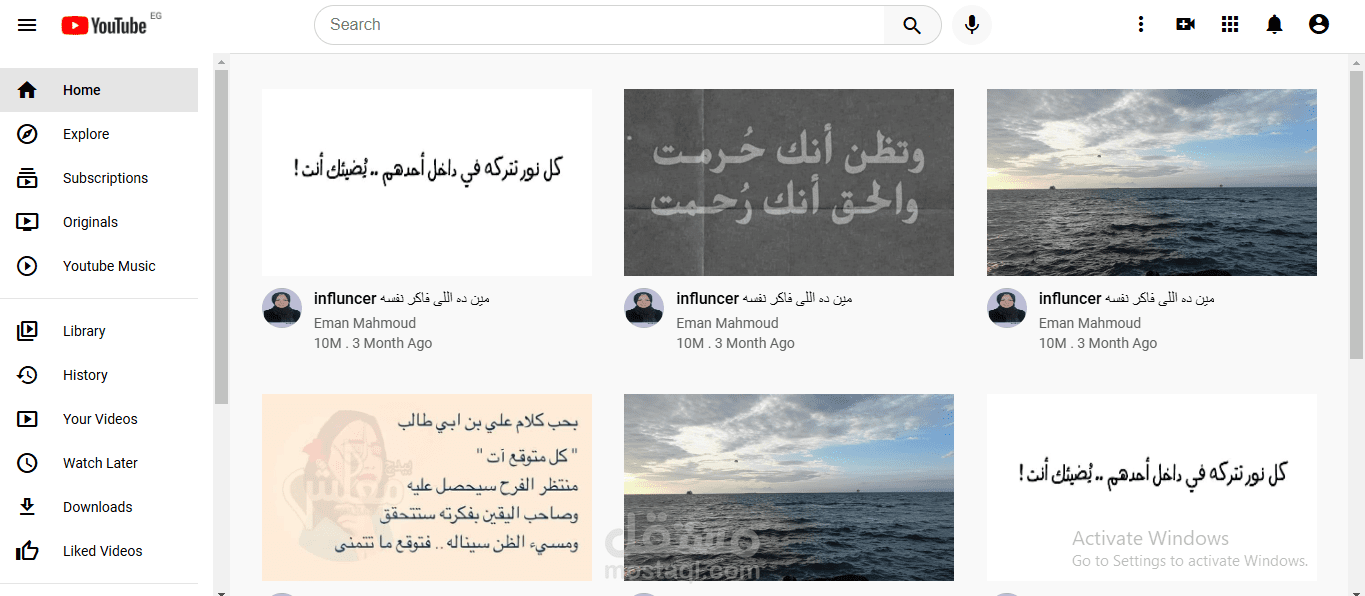The width and height of the screenshot is (1365, 596).
Task: Open the first white quote video thumbnail
Action: pyautogui.click(x=427, y=182)
